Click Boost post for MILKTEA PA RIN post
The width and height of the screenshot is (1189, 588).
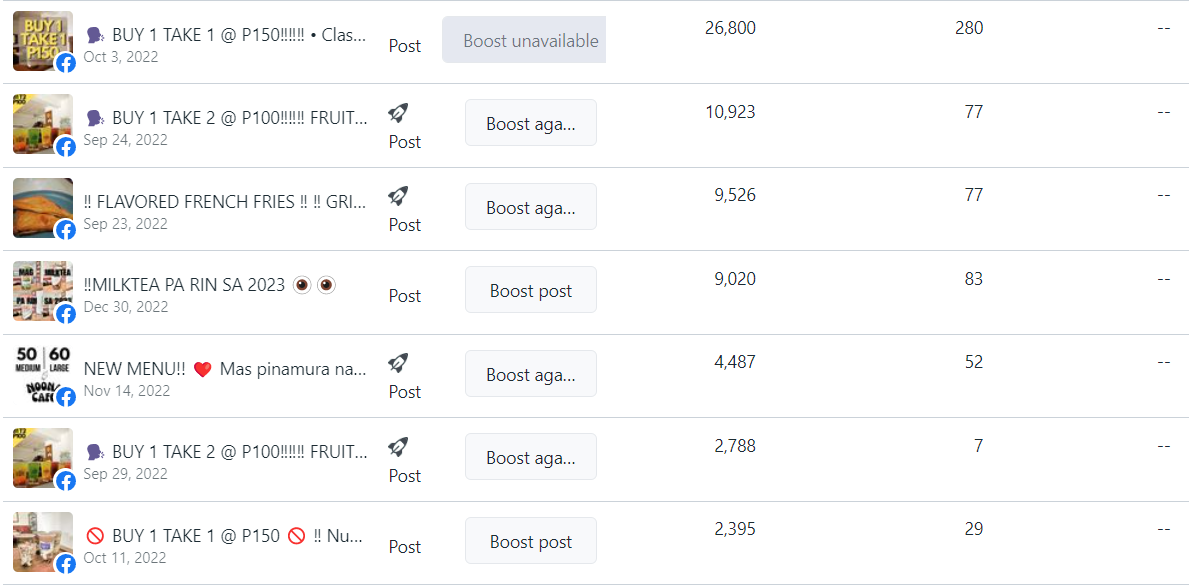tap(531, 290)
